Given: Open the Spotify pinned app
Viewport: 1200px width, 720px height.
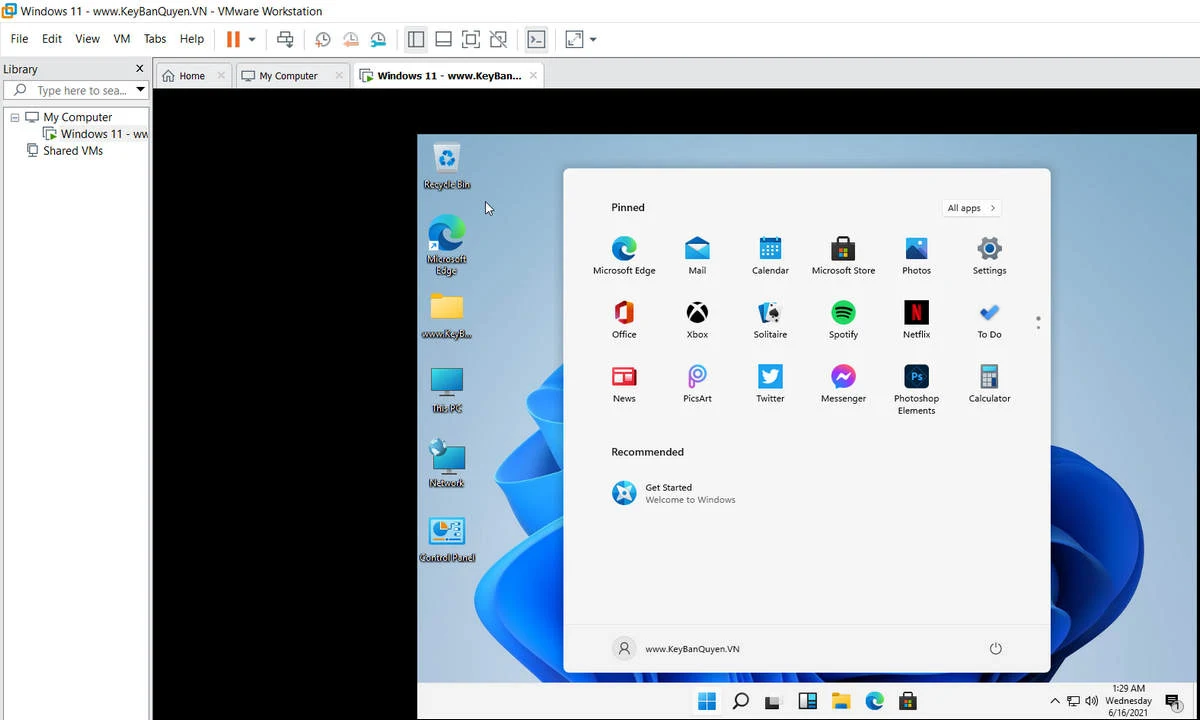Looking at the screenshot, I should point(843,320).
